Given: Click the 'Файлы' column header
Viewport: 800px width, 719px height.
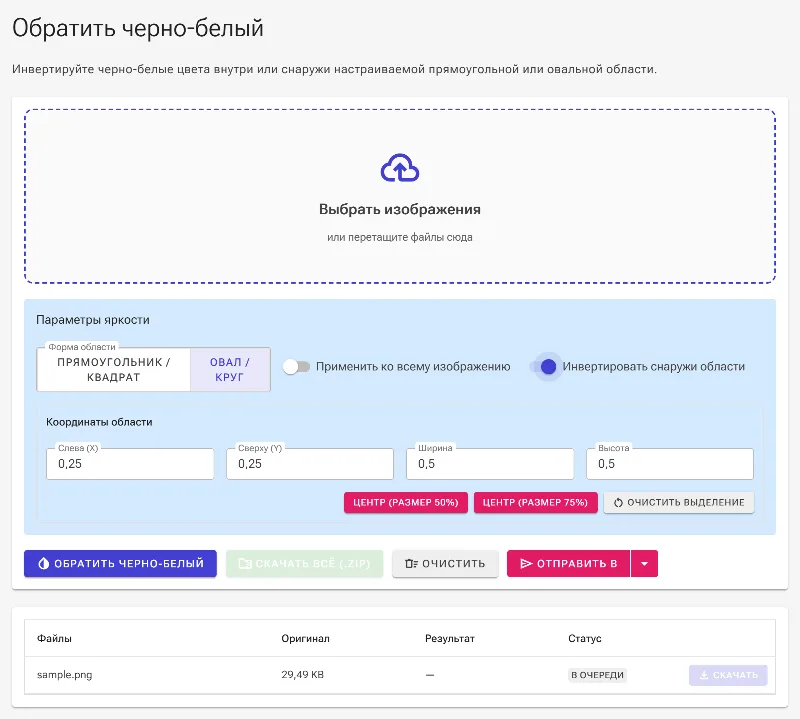Looking at the screenshot, I should click(54, 638).
